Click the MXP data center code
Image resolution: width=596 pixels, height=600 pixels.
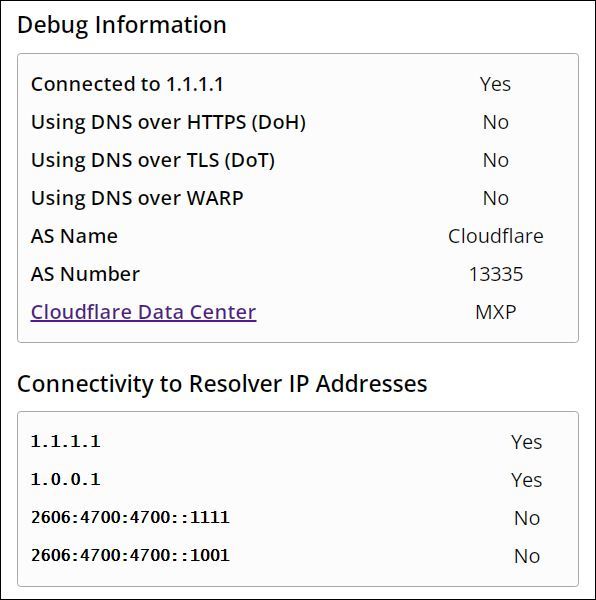pyautogui.click(x=496, y=312)
